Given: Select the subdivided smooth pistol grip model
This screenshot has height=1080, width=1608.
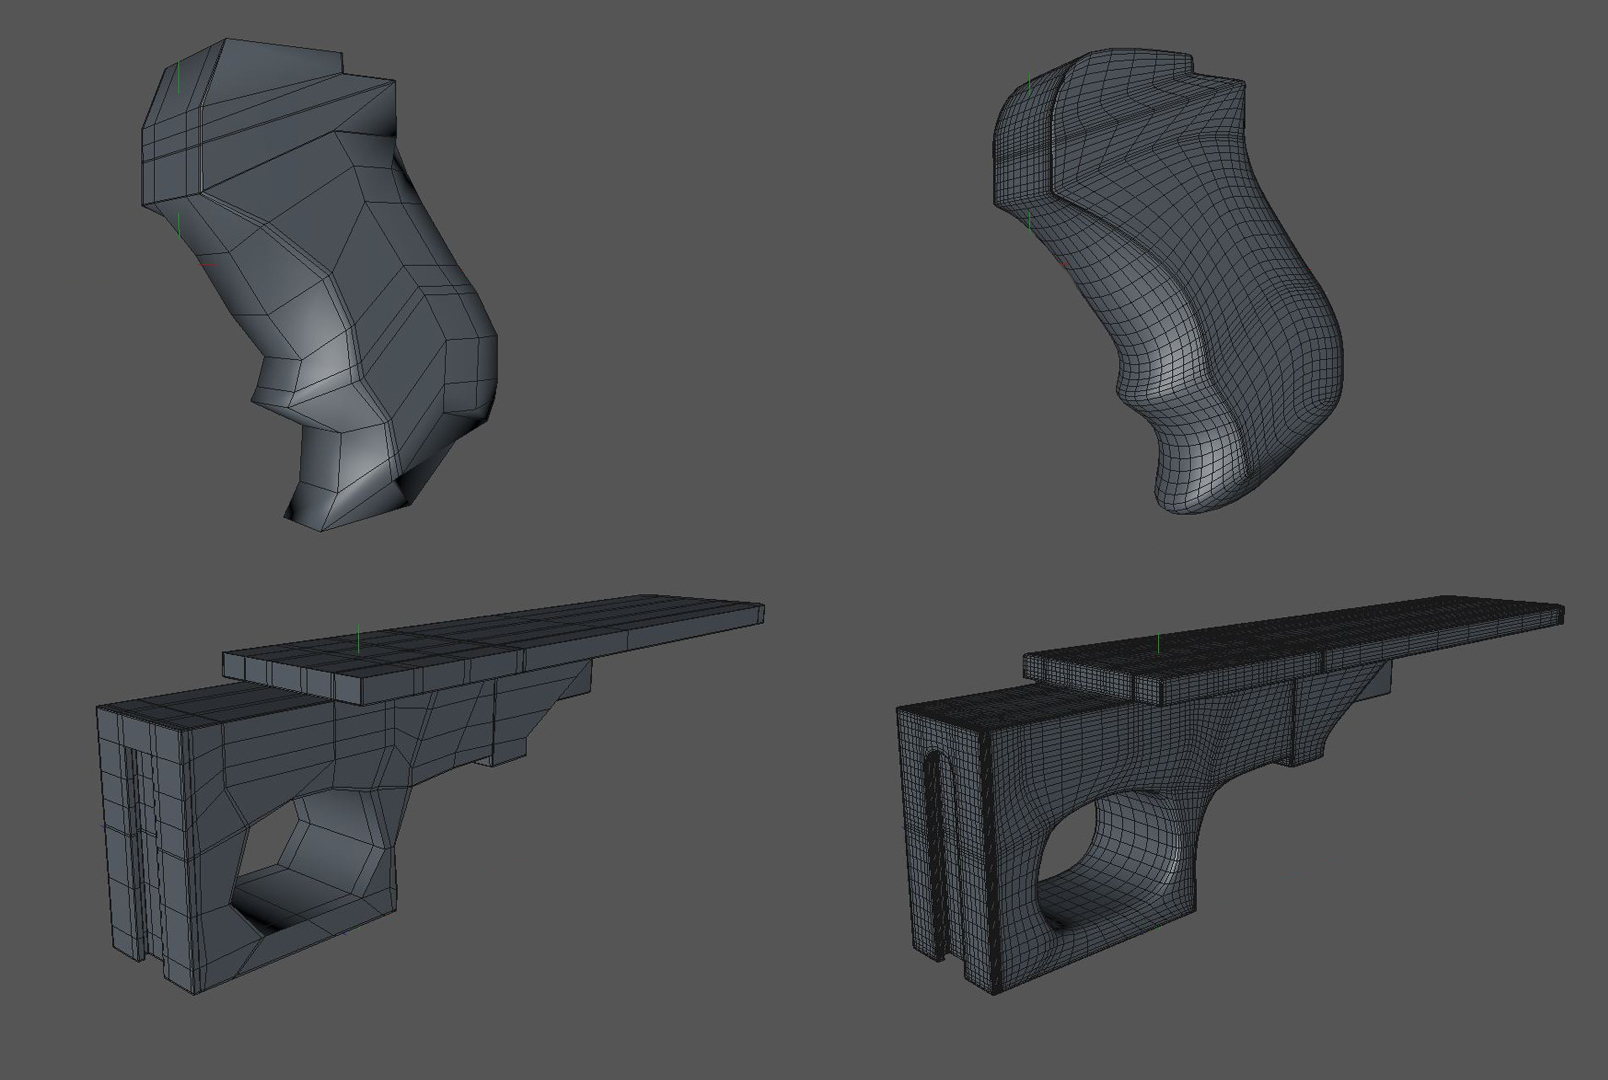Looking at the screenshot, I should (x=1170, y=280).
